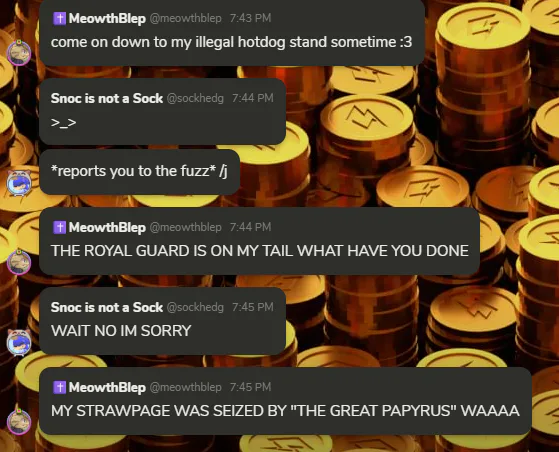Open Snoc's avatar next to the fuzz report message
The height and width of the screenshot is (452, 559).
click(19, 183)
